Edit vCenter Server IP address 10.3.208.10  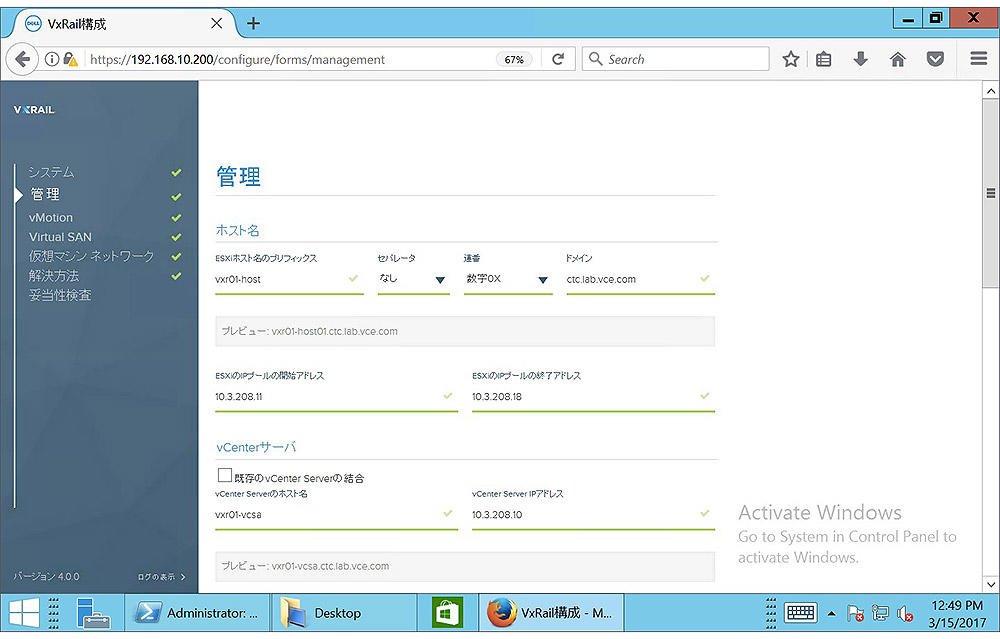click(593, 515)
